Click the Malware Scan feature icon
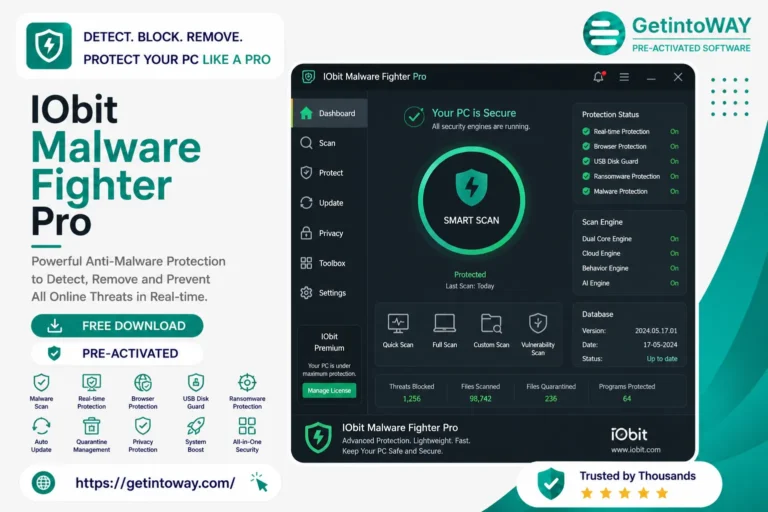The width and height of the screenshot is (768, 512). [x=41, y=382]
